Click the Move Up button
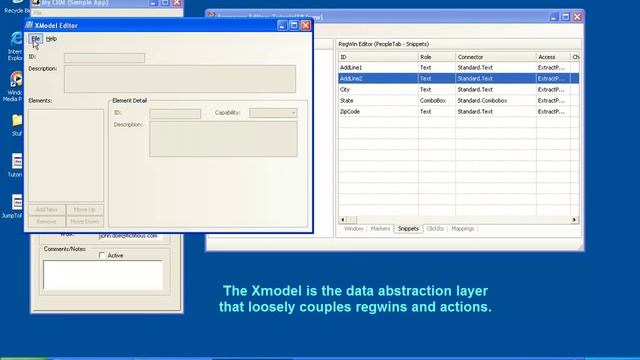Image resolution: width=640 pixels, height=360 pixels. tap(84, 210)
